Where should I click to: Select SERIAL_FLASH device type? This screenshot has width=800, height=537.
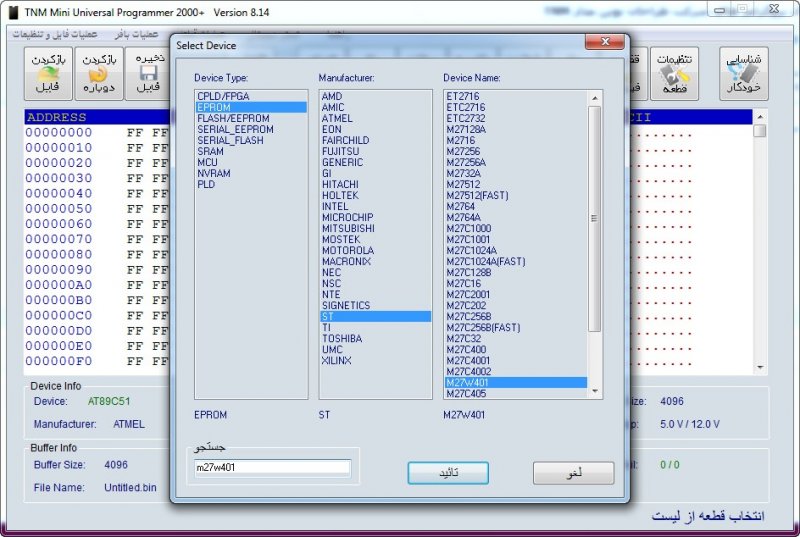251,140
